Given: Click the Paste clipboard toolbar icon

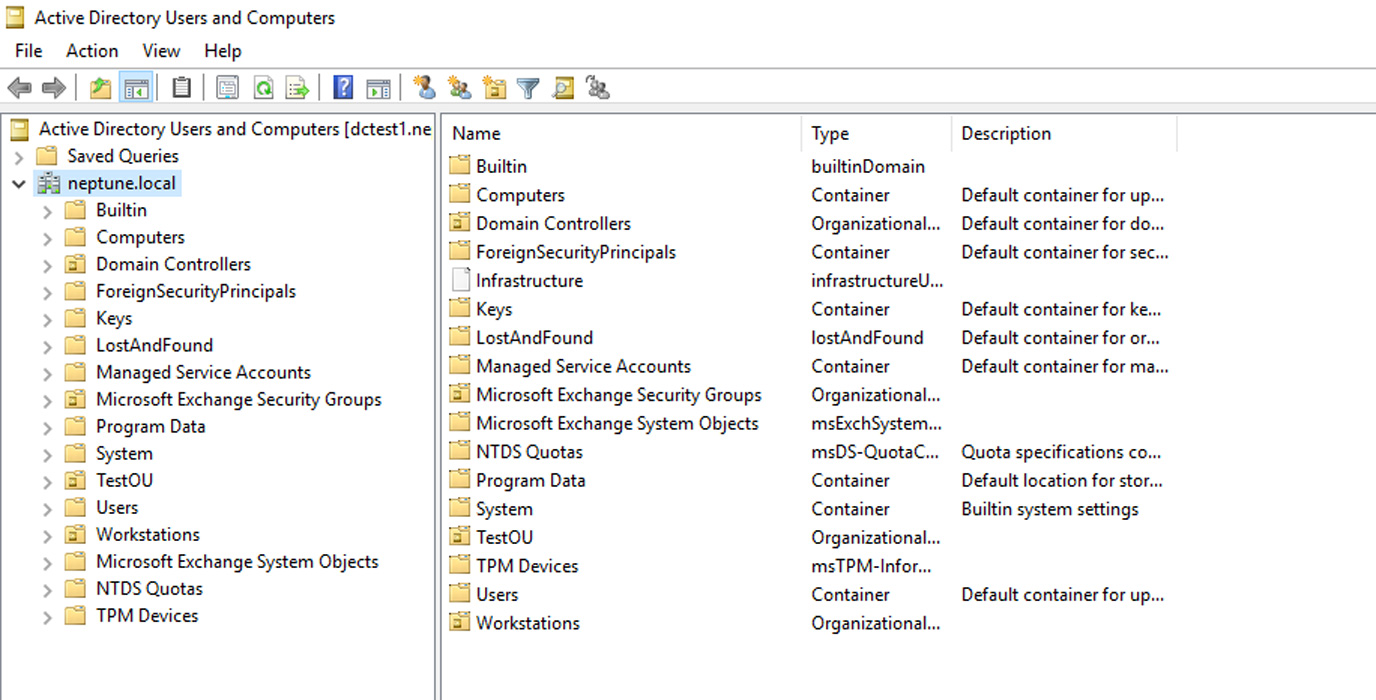Looking at the screenshot, I should pos(181,88).
